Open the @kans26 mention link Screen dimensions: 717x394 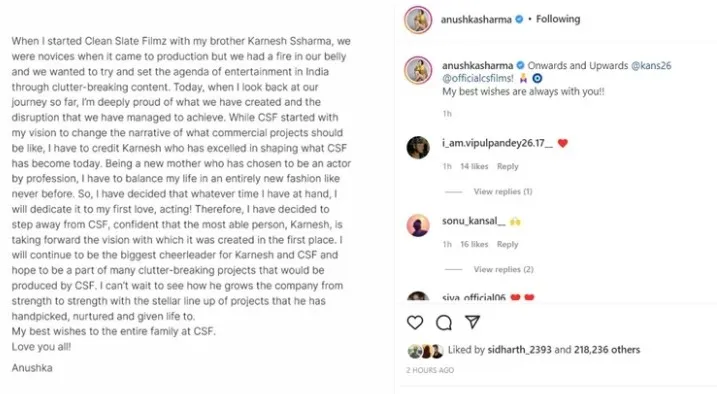[x=651, y=65]
